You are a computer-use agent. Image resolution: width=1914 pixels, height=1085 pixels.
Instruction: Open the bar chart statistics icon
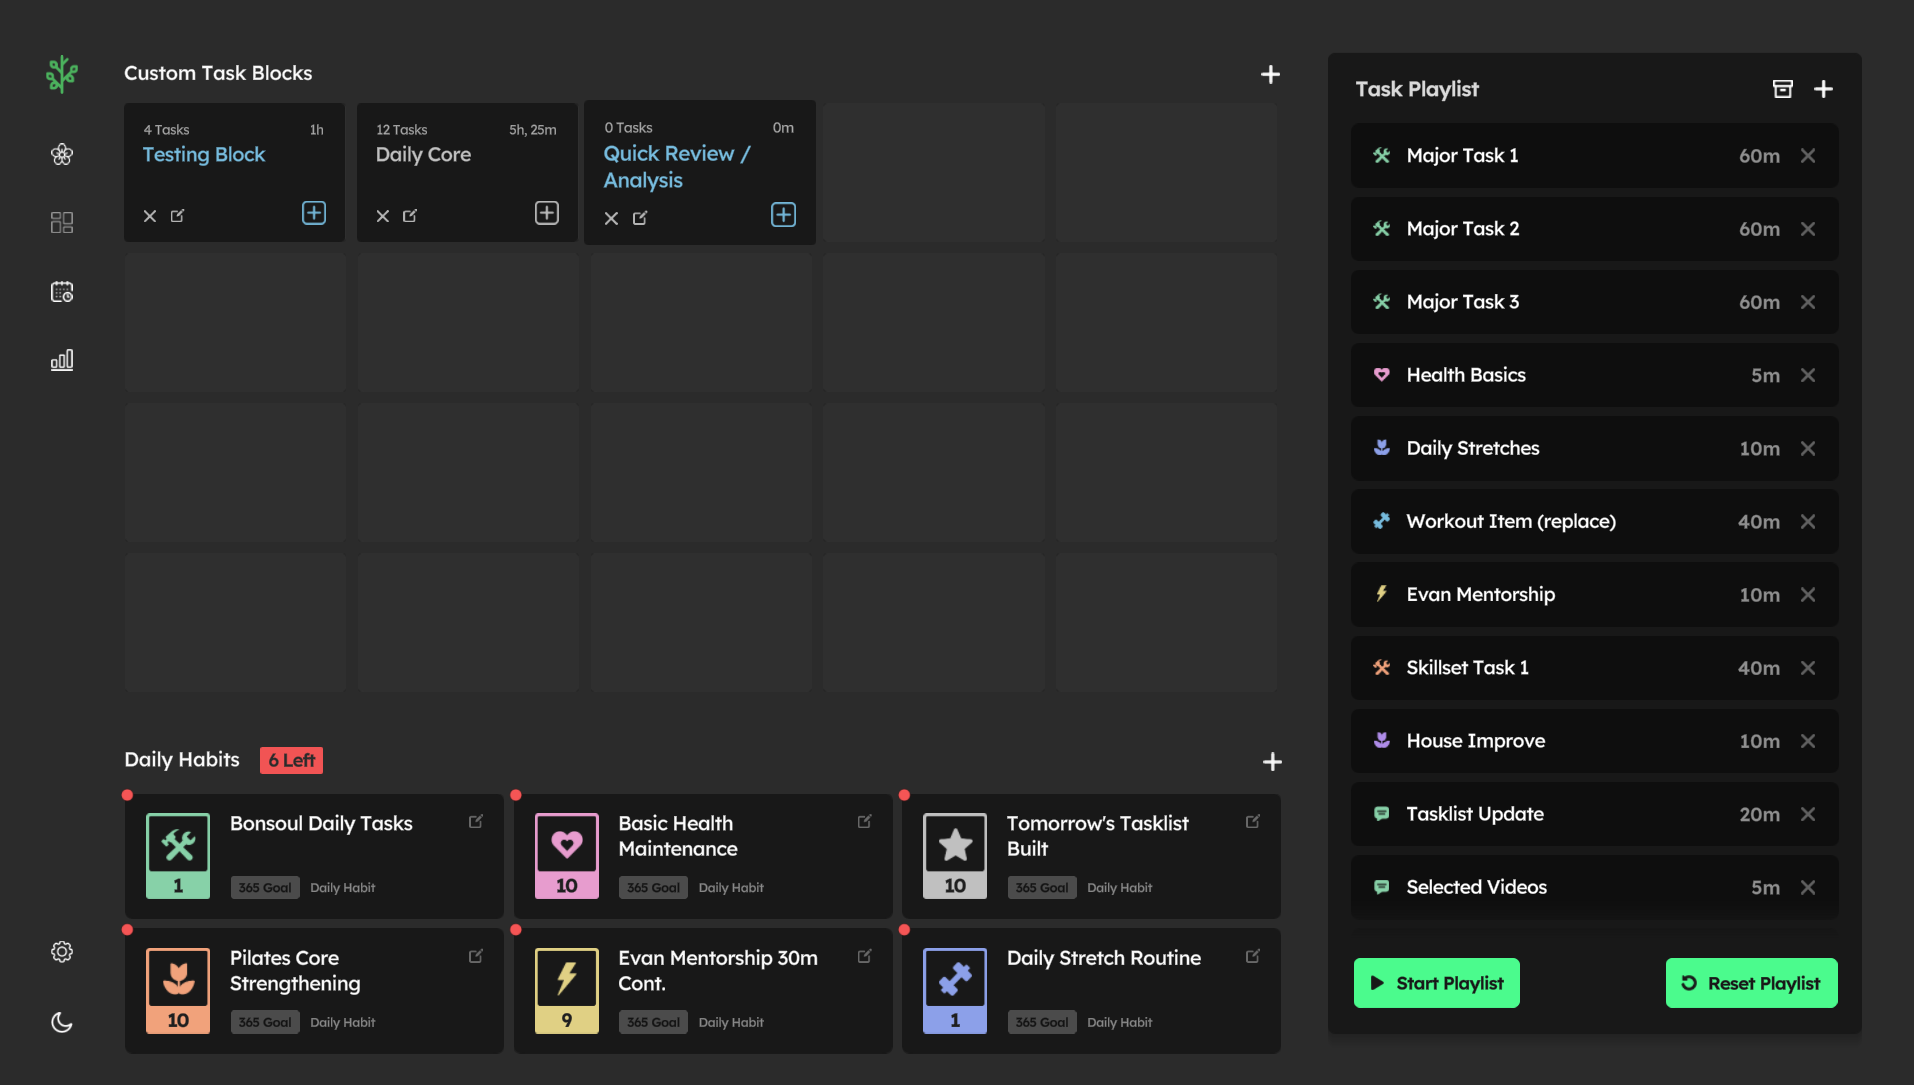pos(62,360)
